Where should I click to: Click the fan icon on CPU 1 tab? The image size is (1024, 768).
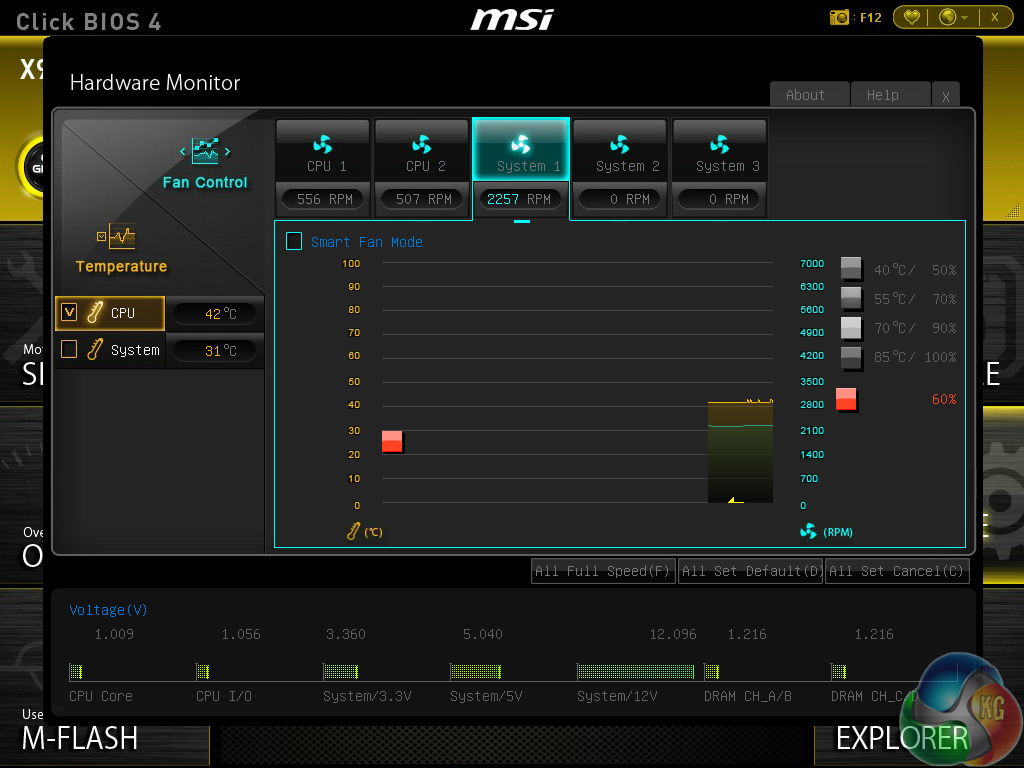click(323, 144)
